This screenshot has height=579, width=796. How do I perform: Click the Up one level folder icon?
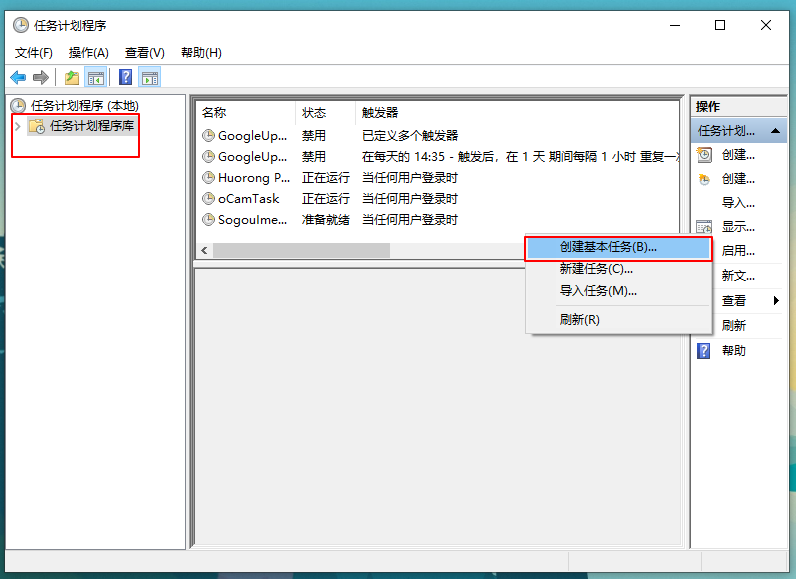[x=72, y=77]
